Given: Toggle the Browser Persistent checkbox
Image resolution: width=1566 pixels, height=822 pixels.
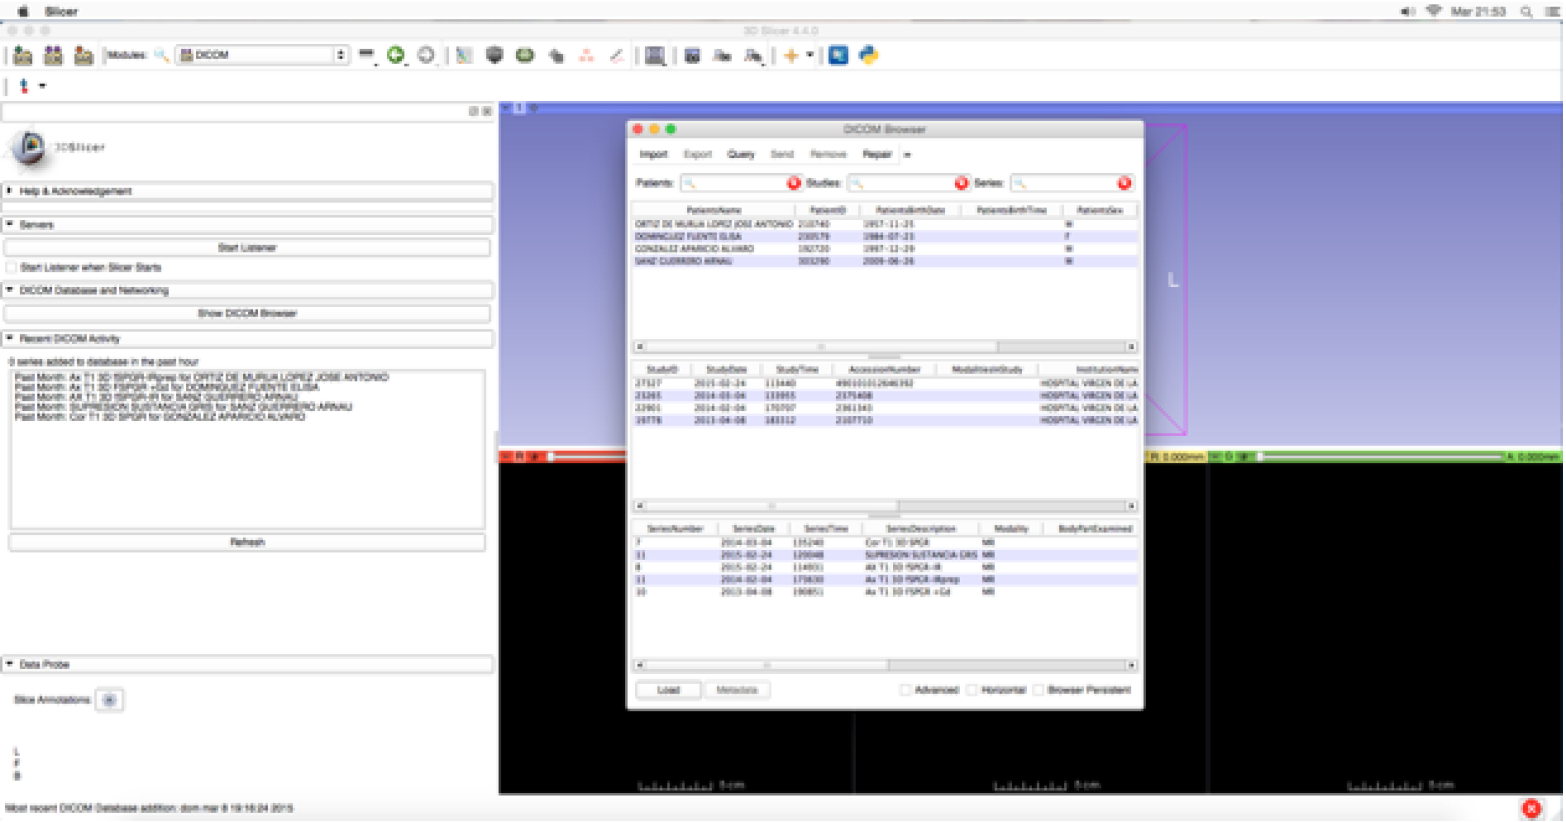Looking at the screenshot, I should (1039, 690).
